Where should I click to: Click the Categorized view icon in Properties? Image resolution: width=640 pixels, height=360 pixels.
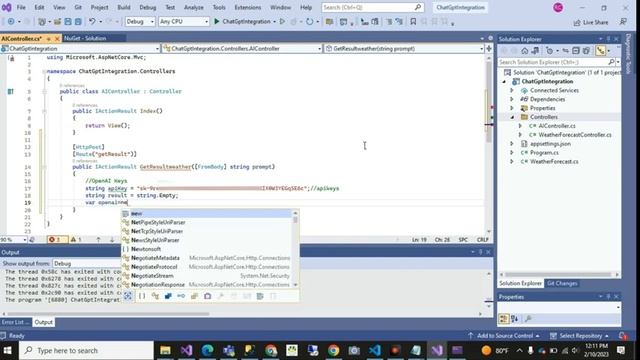pyautogui.click(x=504, y=319)
